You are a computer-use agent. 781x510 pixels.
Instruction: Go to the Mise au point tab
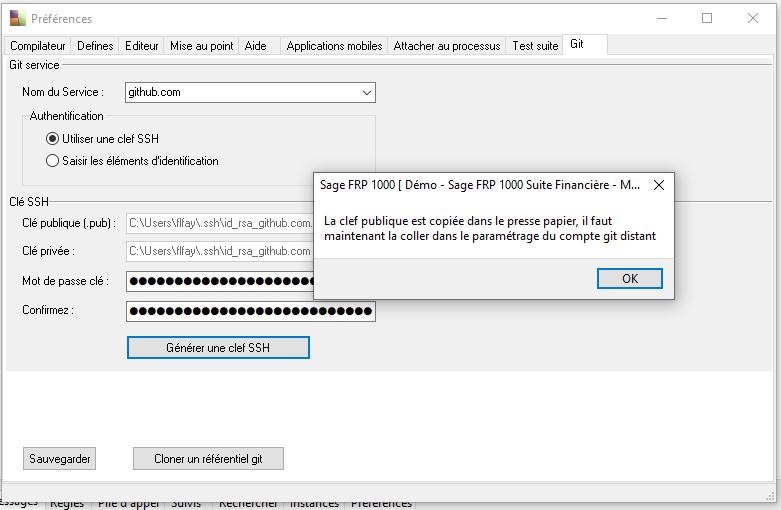click(x=201, y=46)
